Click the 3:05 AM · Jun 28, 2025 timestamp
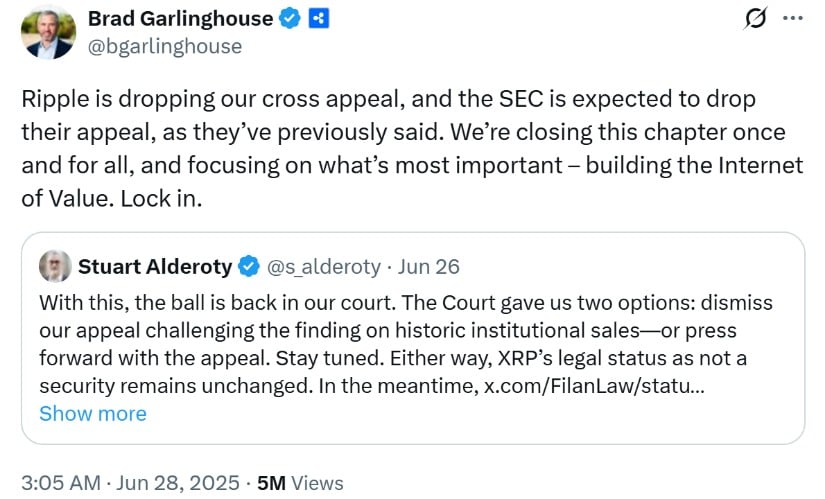 [130, 483]
